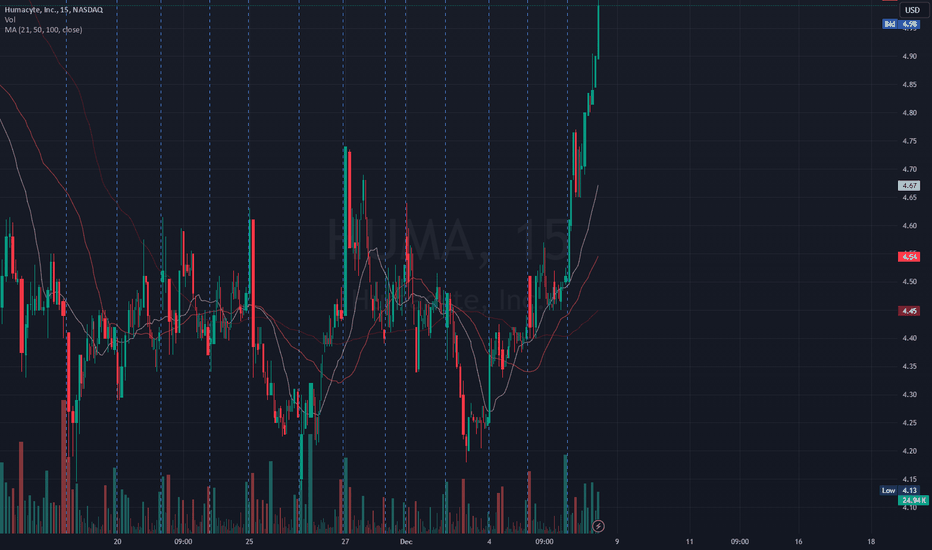Click the Bid 4.98 price label

tap(901, 24)
